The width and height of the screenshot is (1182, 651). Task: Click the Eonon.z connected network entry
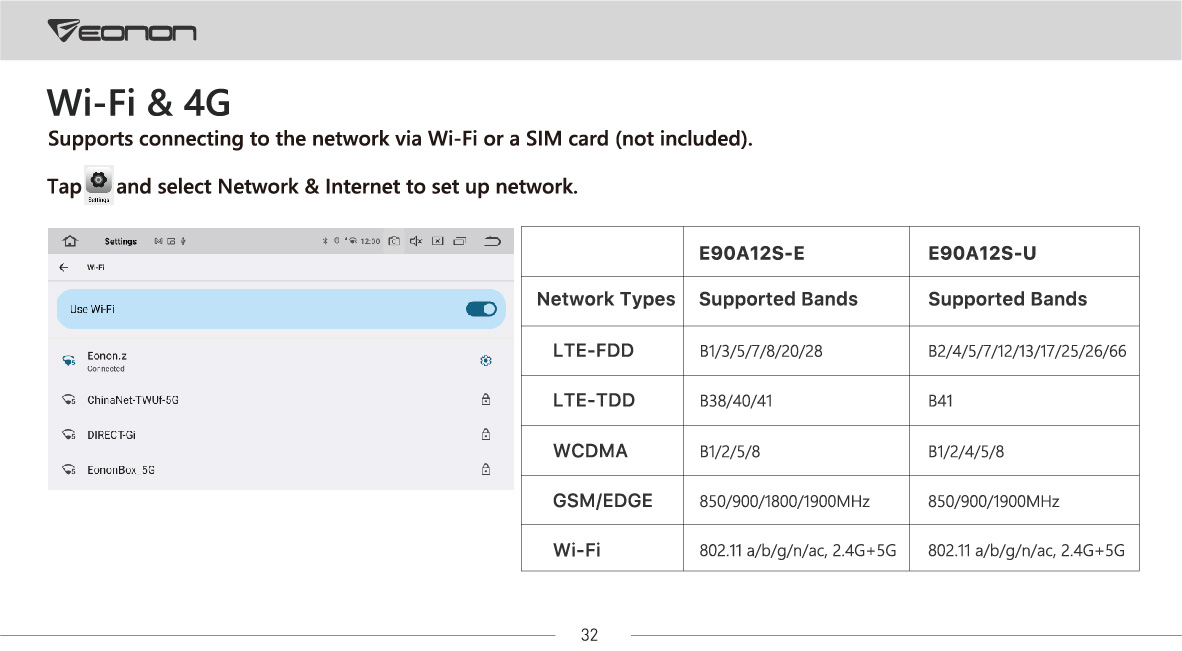[x=280, y=362]
